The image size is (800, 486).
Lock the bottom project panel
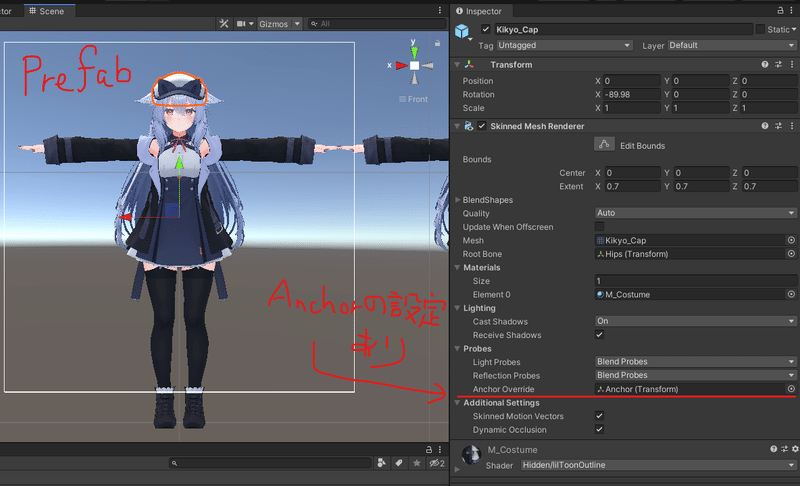coord(429,449)
